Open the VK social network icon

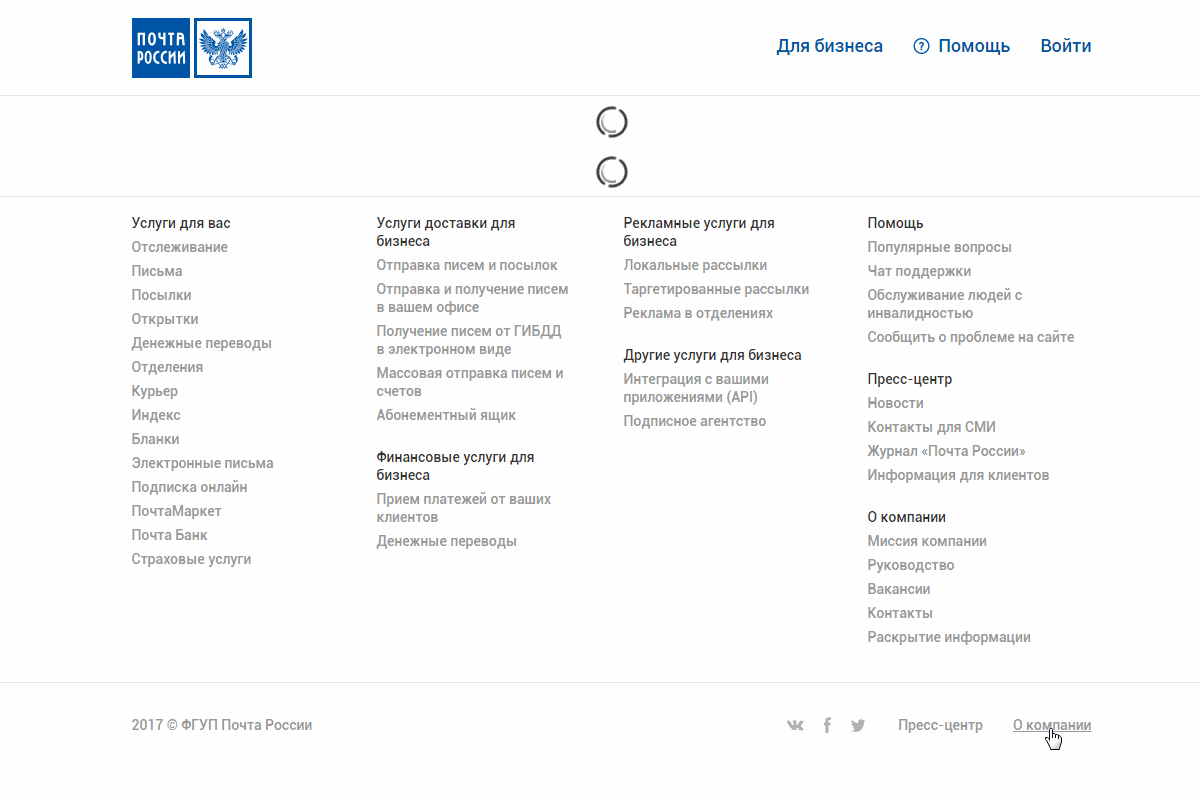795,726
